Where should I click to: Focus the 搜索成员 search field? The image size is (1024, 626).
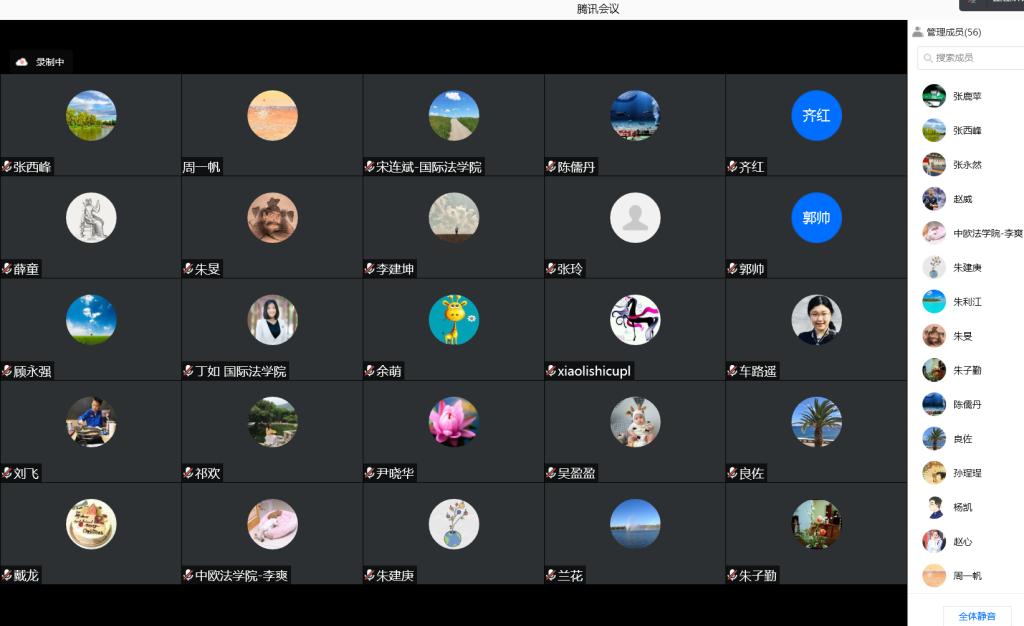[975, 58]
